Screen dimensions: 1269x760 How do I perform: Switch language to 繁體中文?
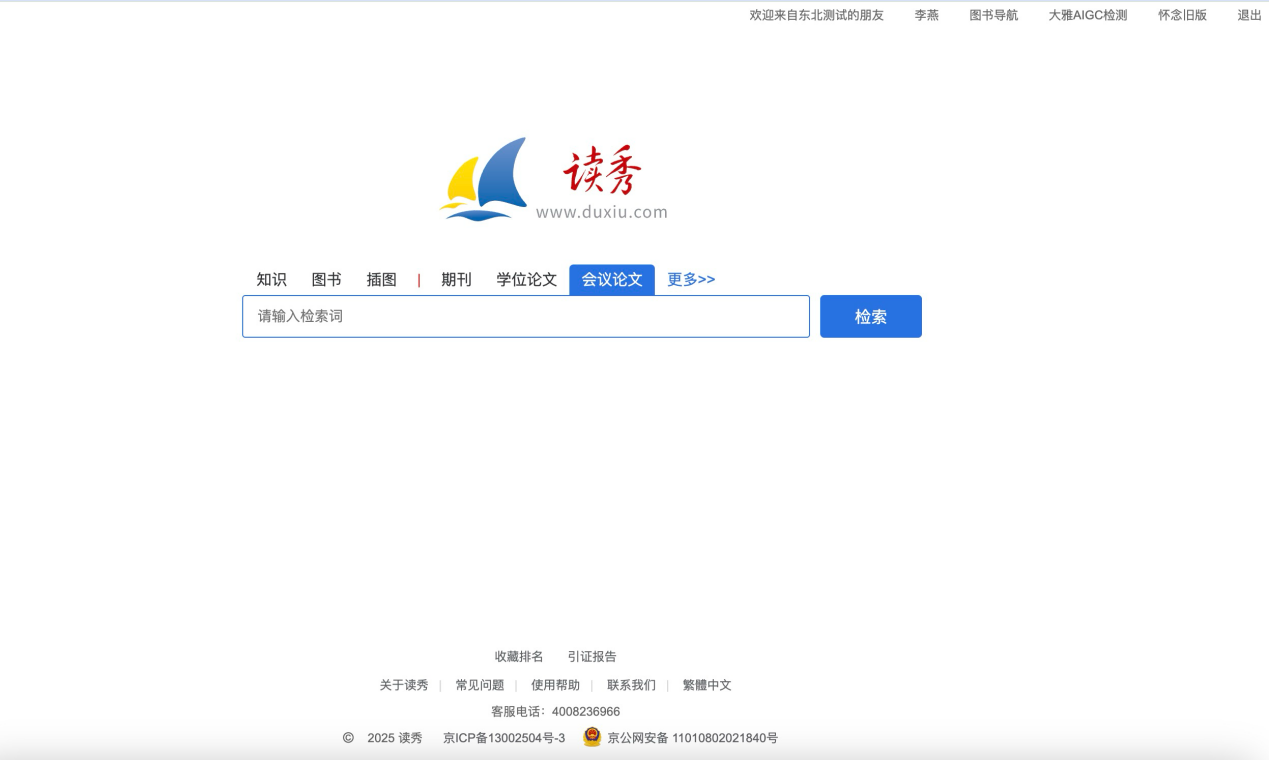[x=707, y=685]
